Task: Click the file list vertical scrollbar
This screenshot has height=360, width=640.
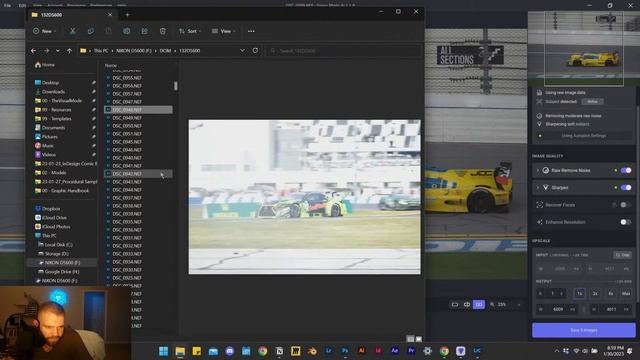Action: [176, 86]
